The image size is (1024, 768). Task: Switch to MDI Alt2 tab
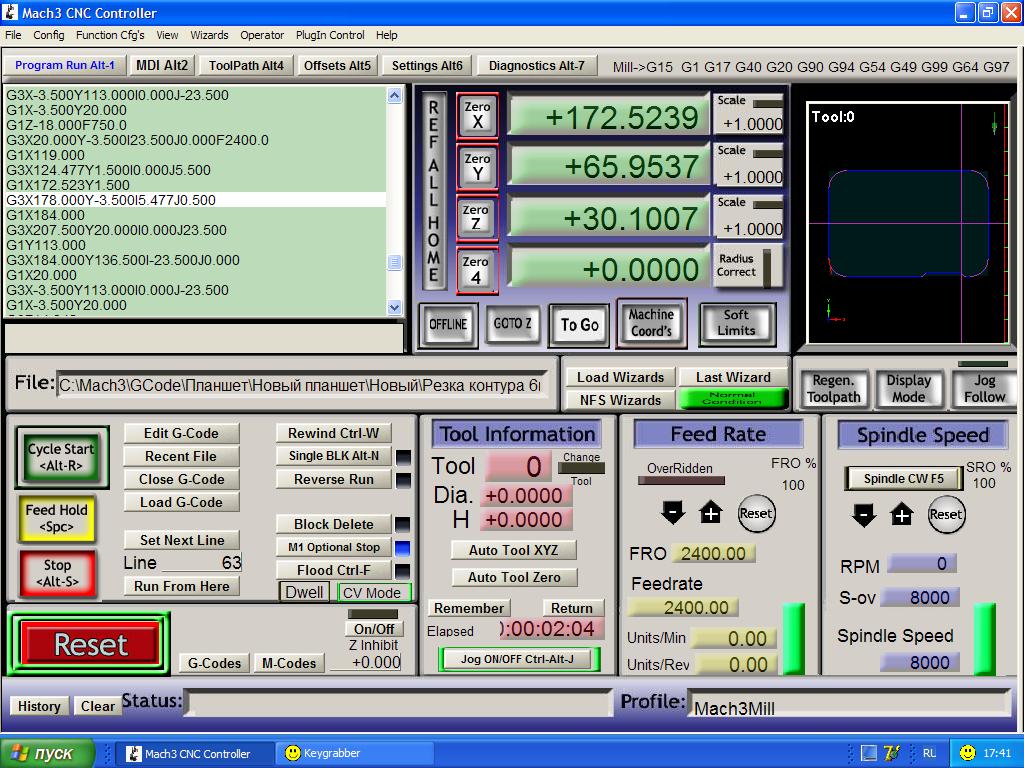click(162, 65)
